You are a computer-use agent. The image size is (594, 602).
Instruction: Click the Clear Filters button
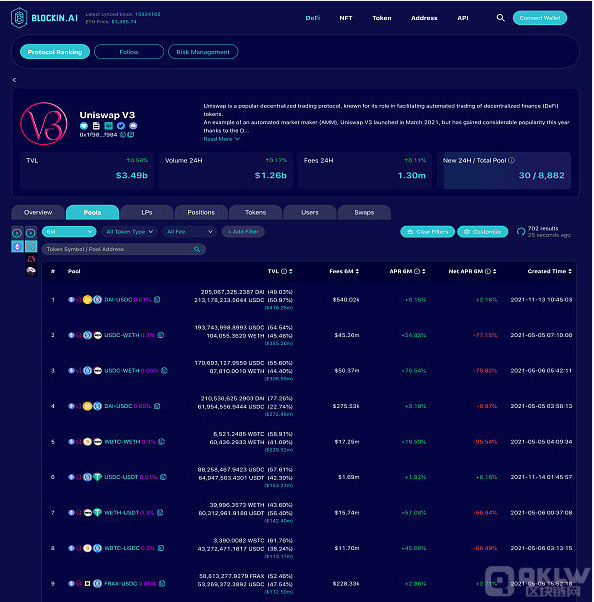pyautogui.click(x=427, y=232)
